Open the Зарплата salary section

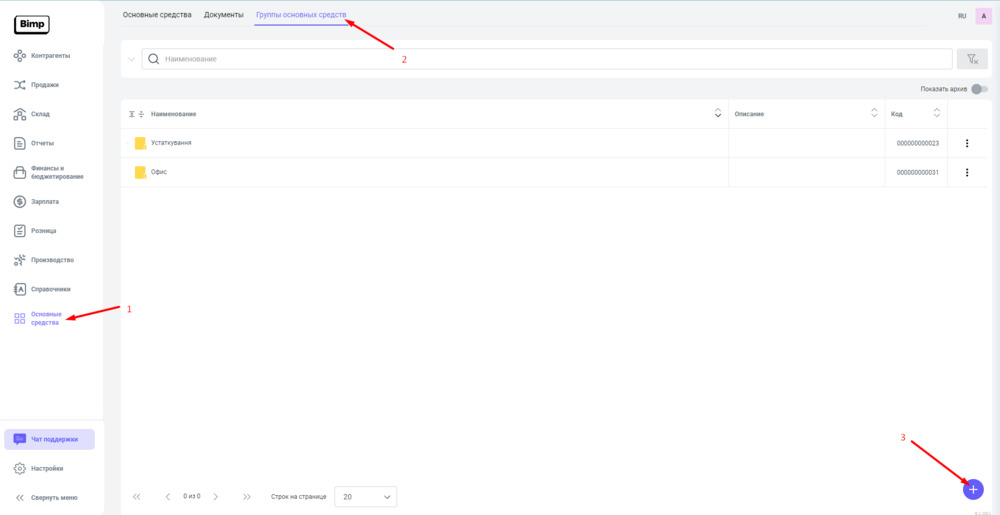tap(45, 201)
